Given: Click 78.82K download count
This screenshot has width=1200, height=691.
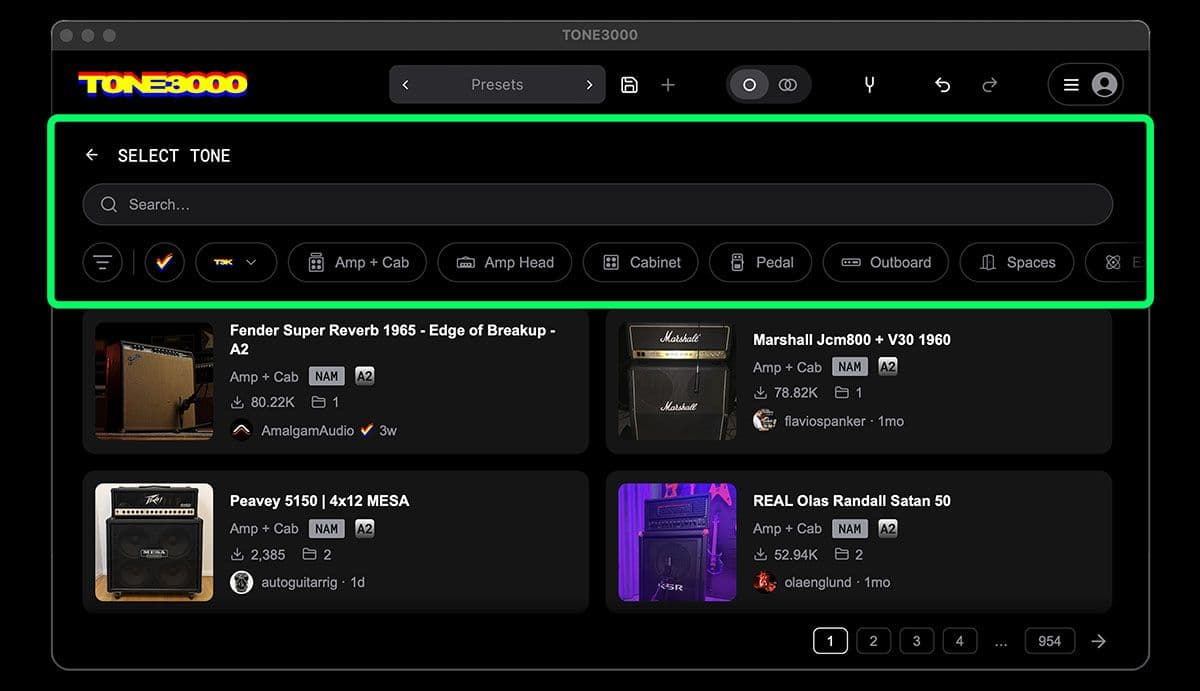Looking at the screenshot, I should (796, 393).
